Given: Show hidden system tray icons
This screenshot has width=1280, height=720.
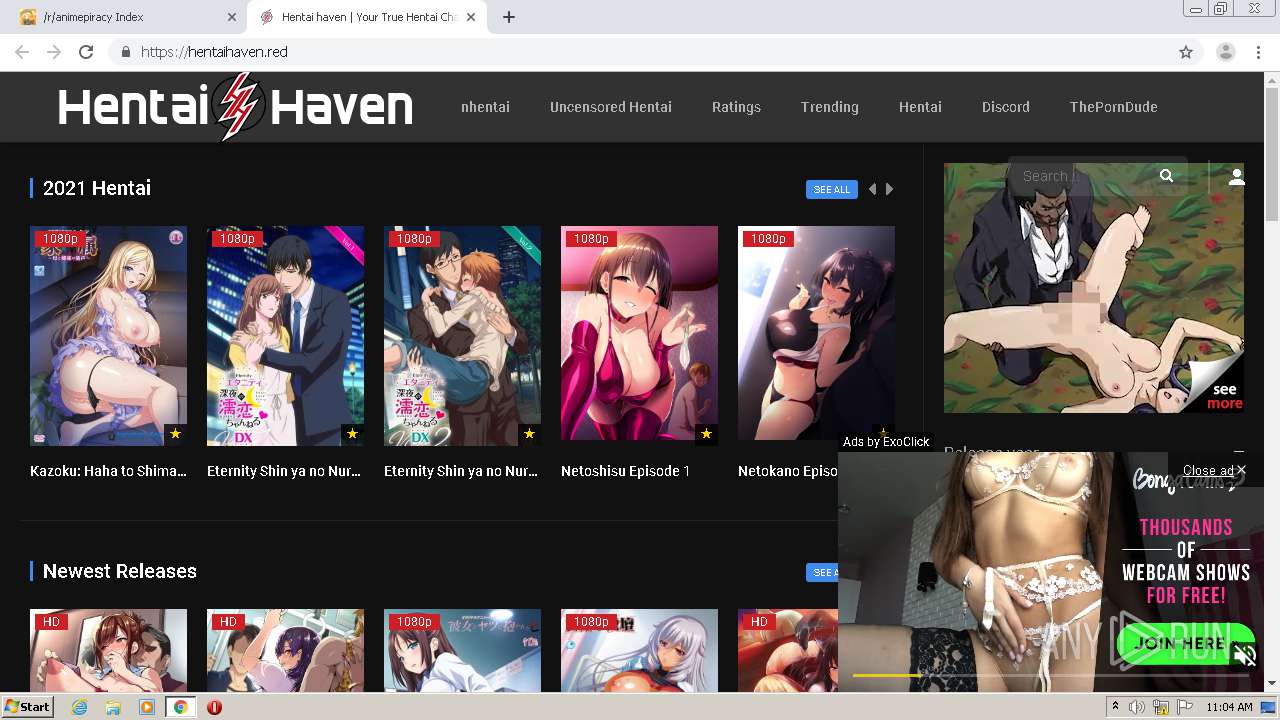Looking at the screenshot, I should tap(1115, 707).
